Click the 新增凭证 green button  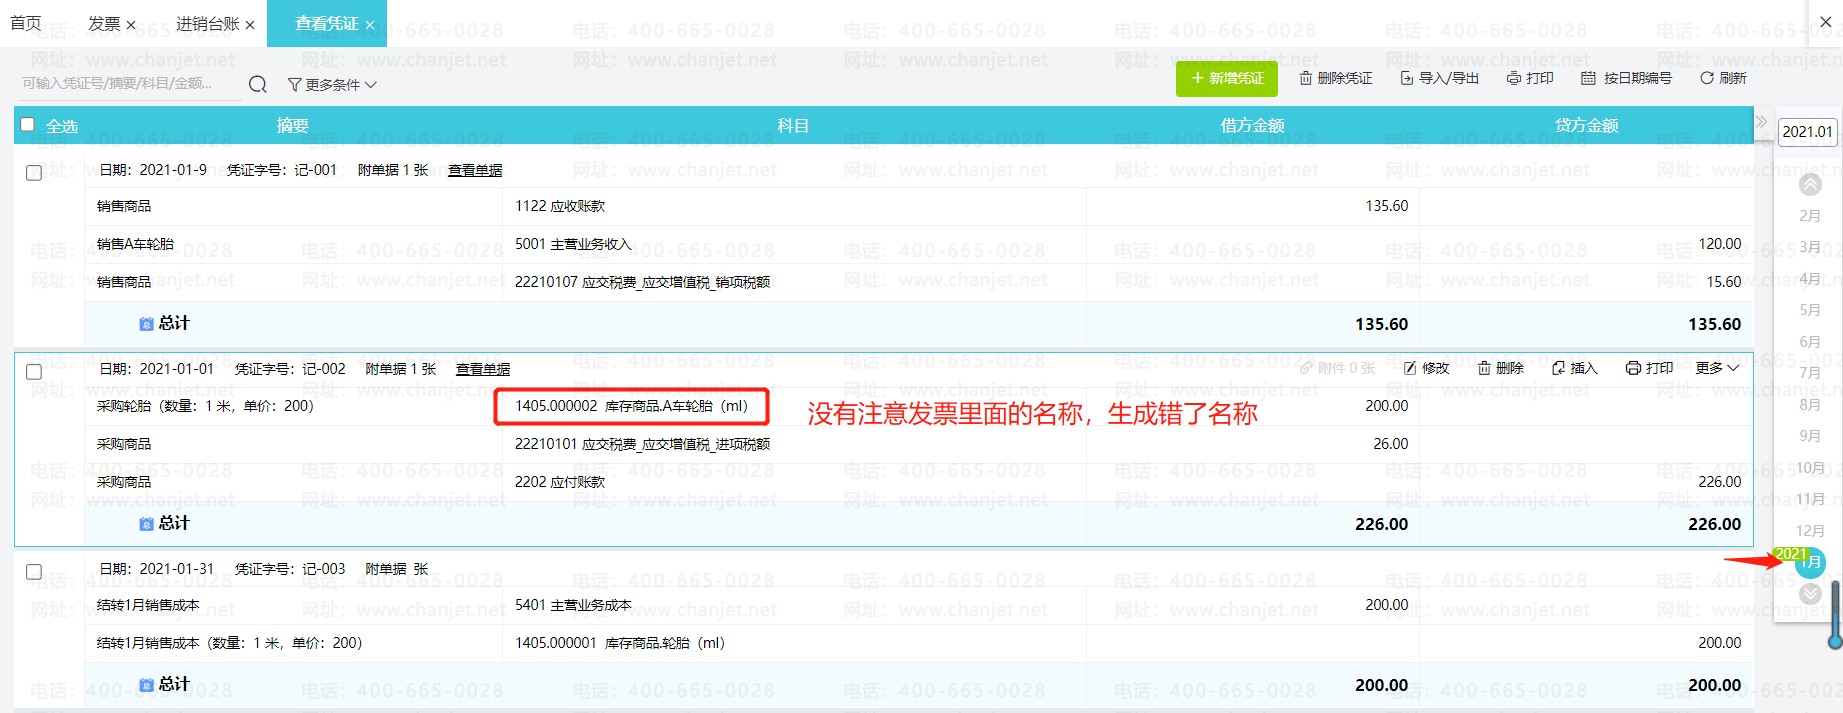1227,78
